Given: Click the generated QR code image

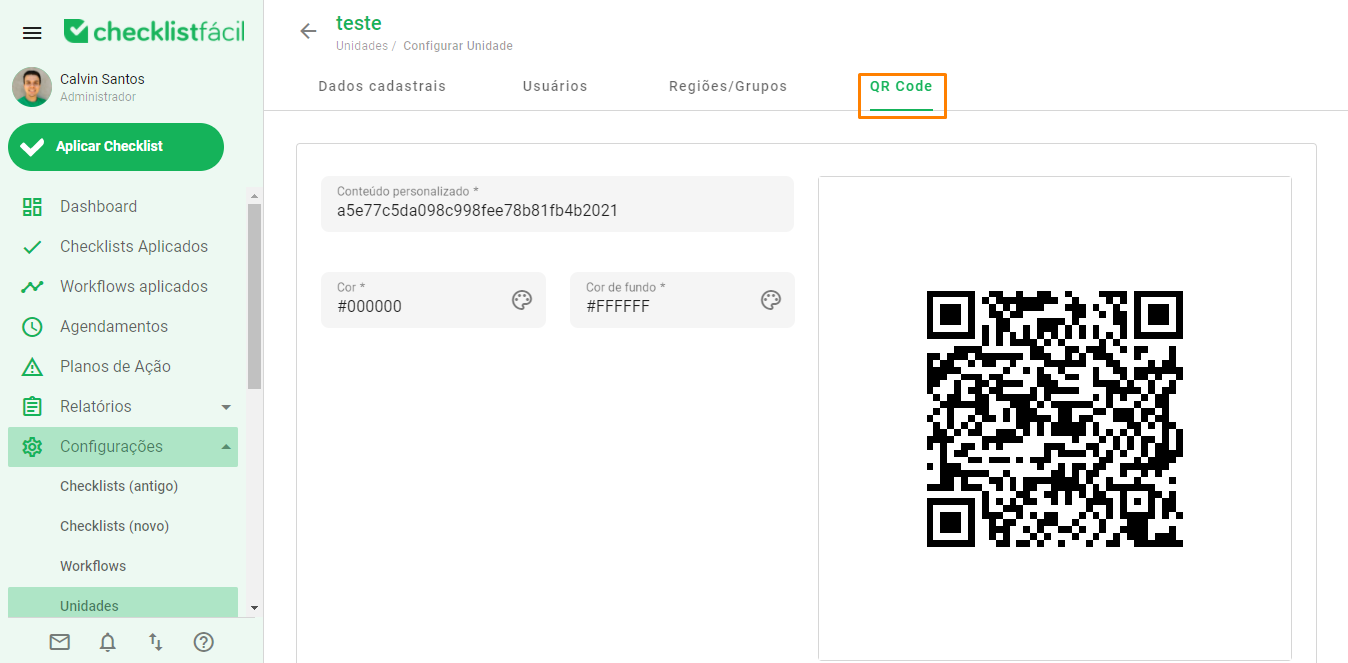Looking at the screenshot, I should pos(1055,419).
